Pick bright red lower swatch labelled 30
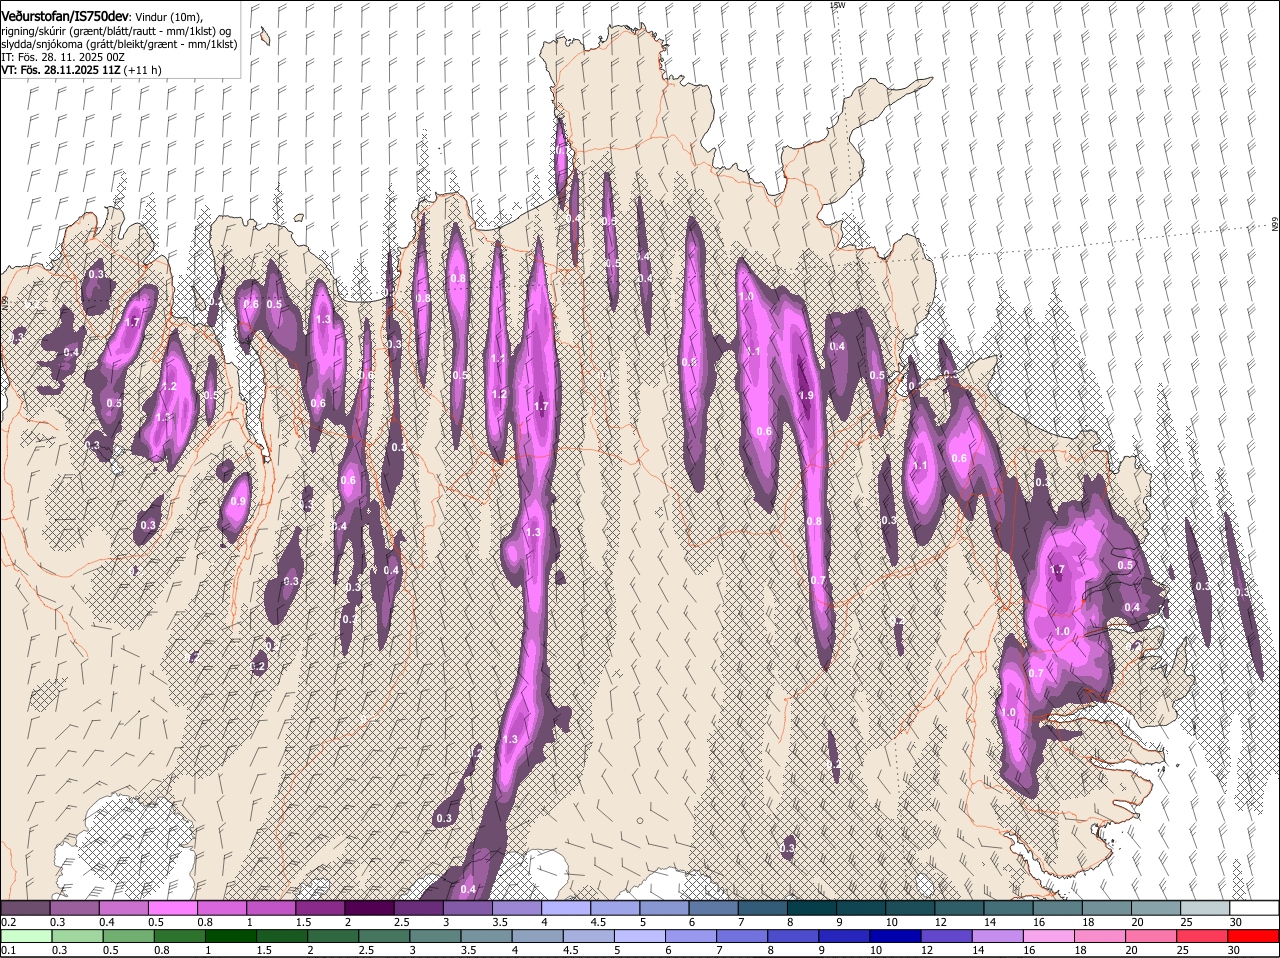Image resolution: width=1280 pixels, height=958 pixels. tap(1254, 936)
